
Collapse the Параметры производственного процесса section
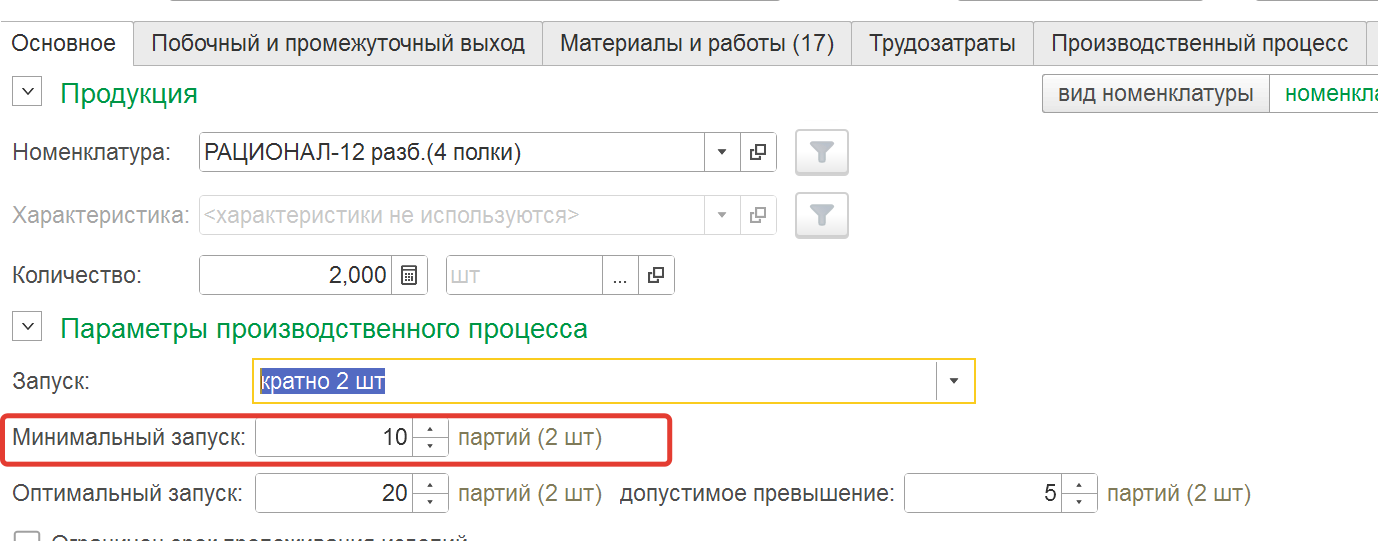pyautogui.click(x=28, y=327)
